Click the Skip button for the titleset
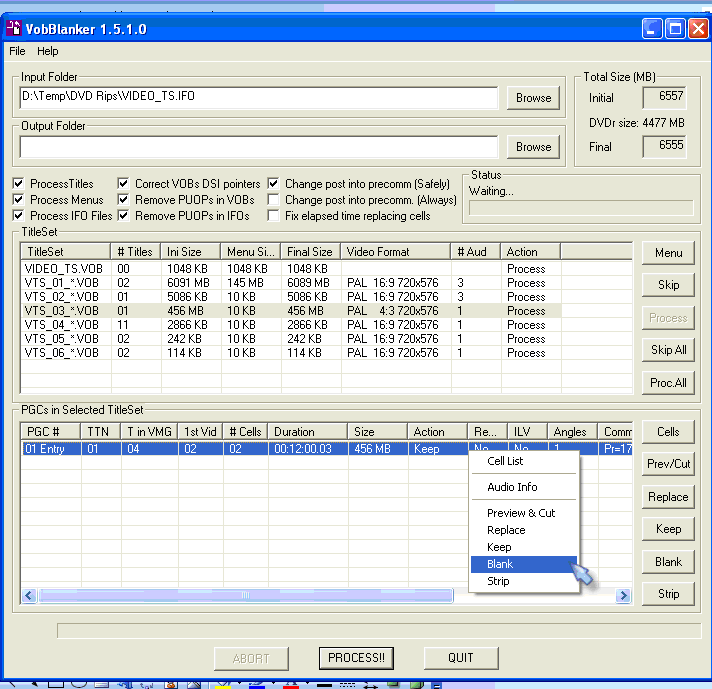The height and width of the screenshot is (689, 712). tap(668, 285)
